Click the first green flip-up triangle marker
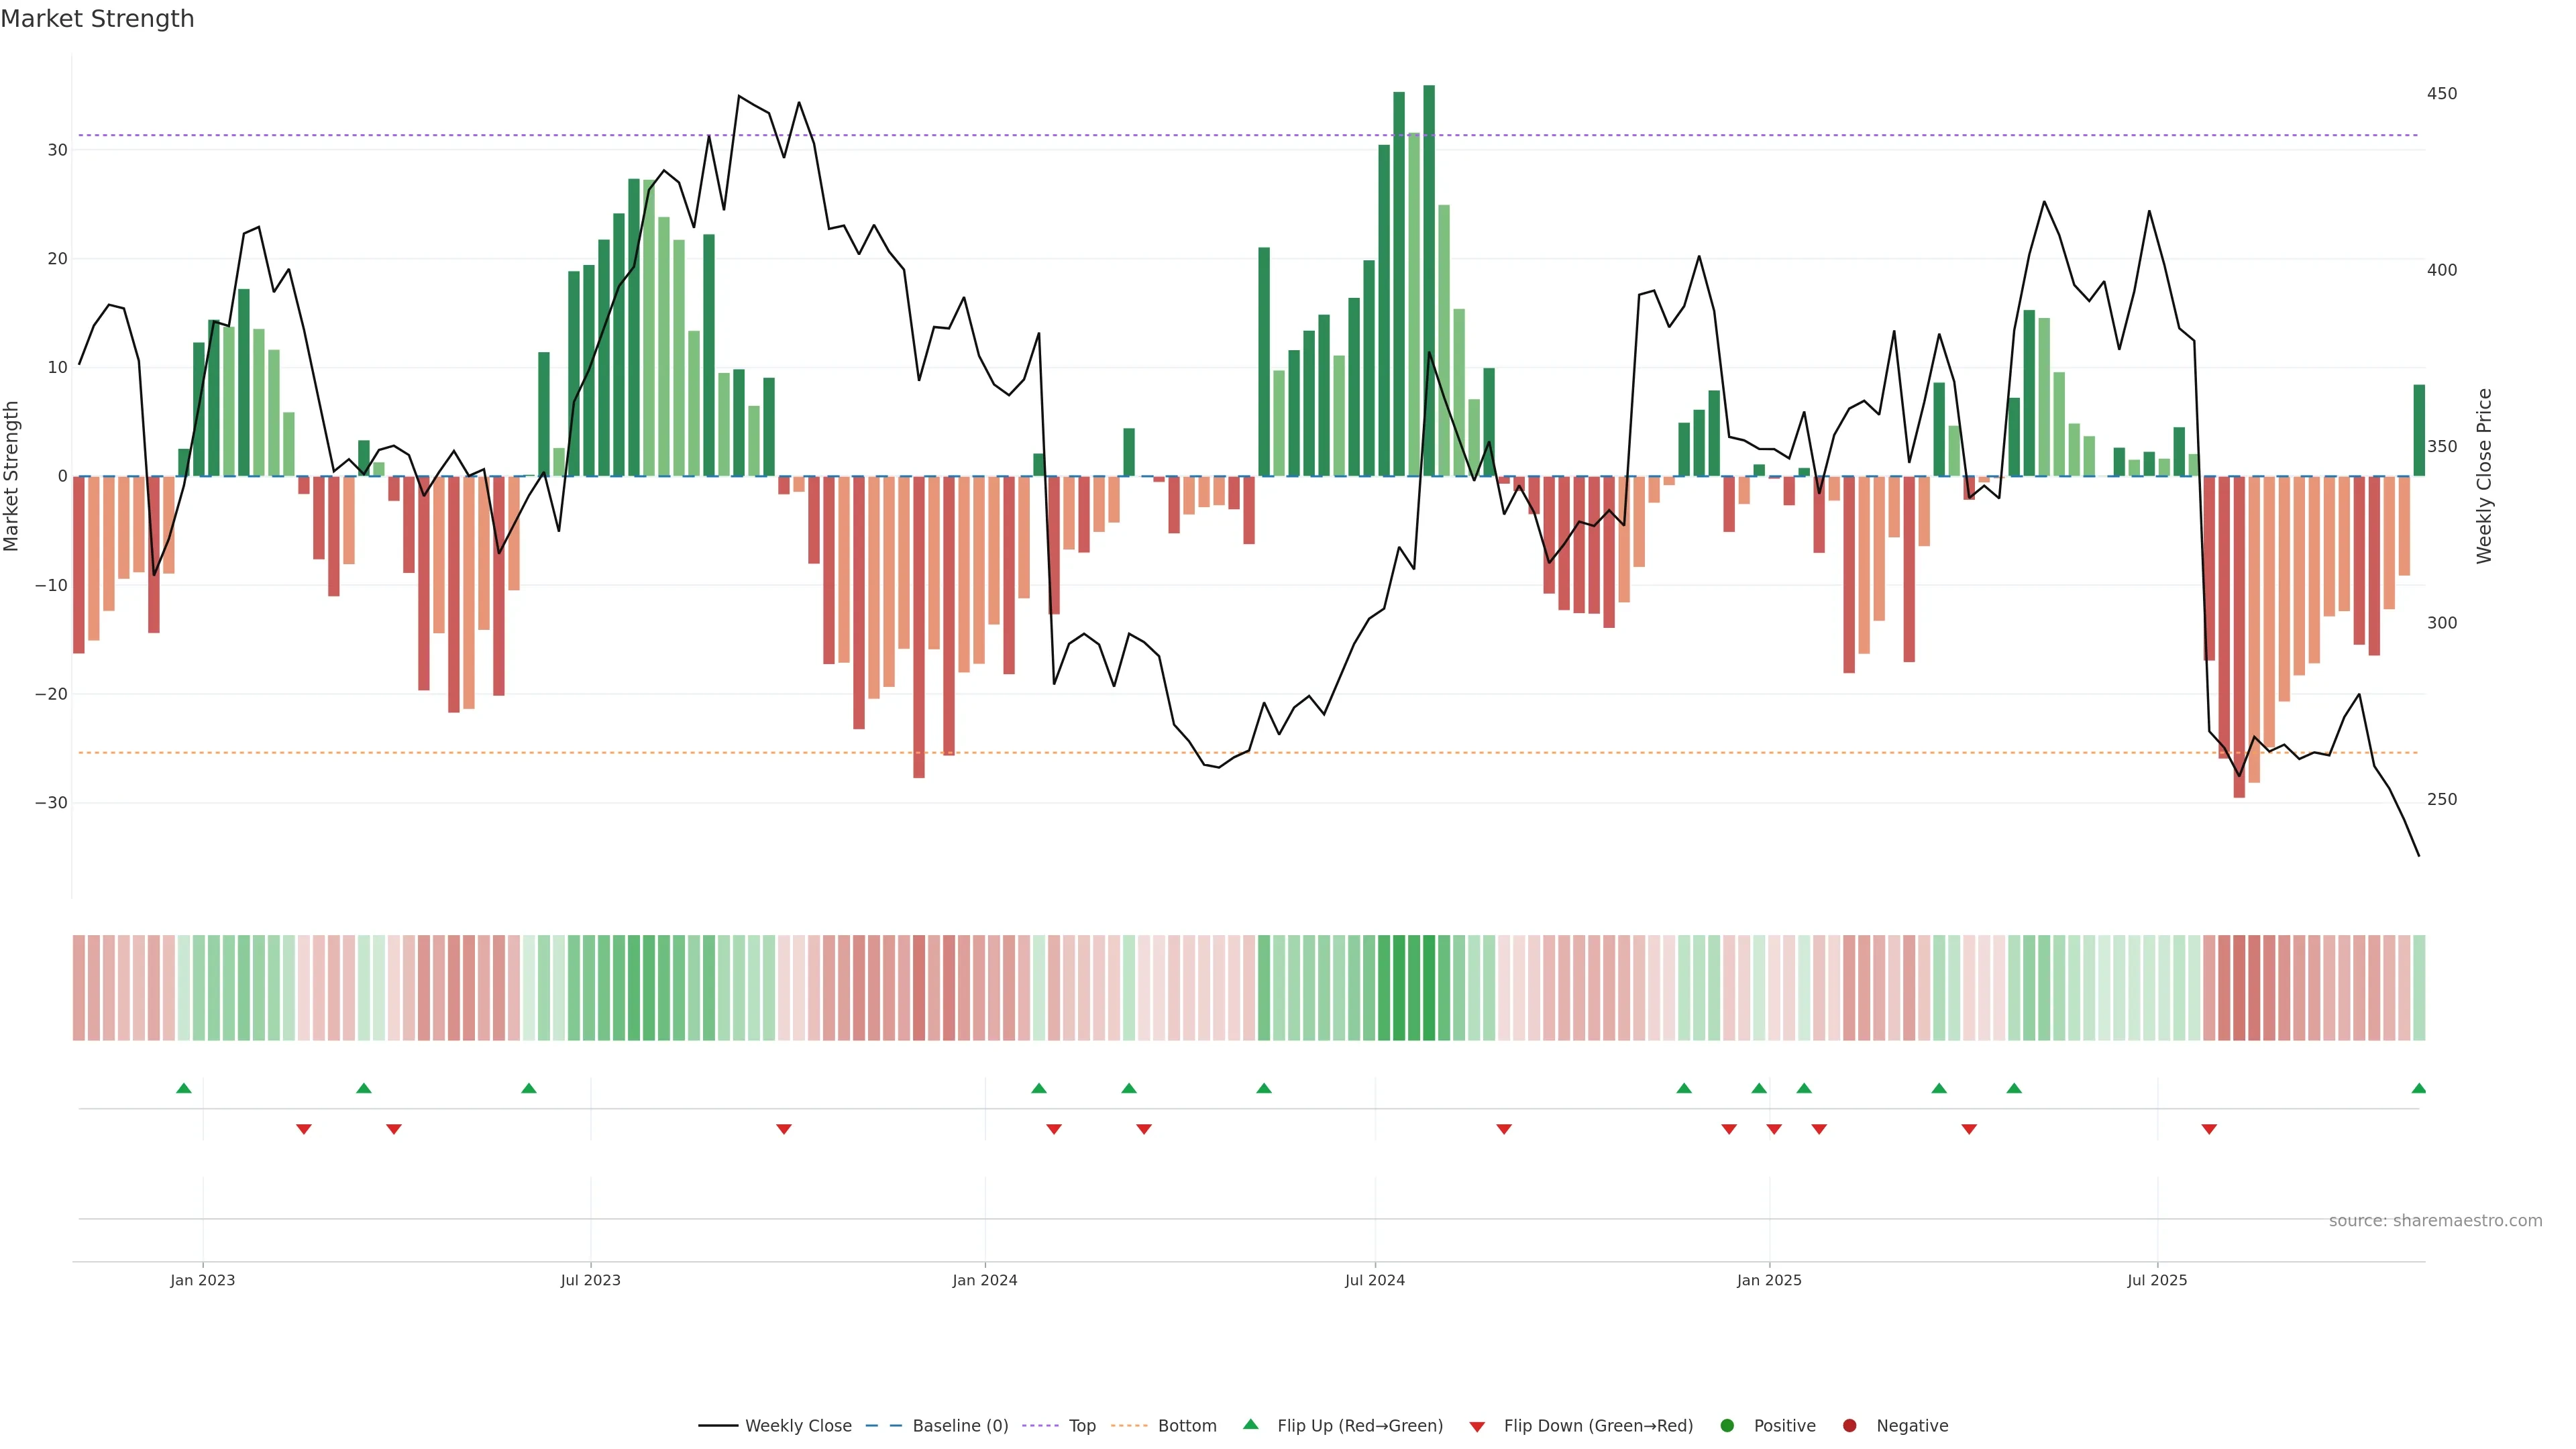This screenshot has width=2576, height=1449. coord(184,1088)
